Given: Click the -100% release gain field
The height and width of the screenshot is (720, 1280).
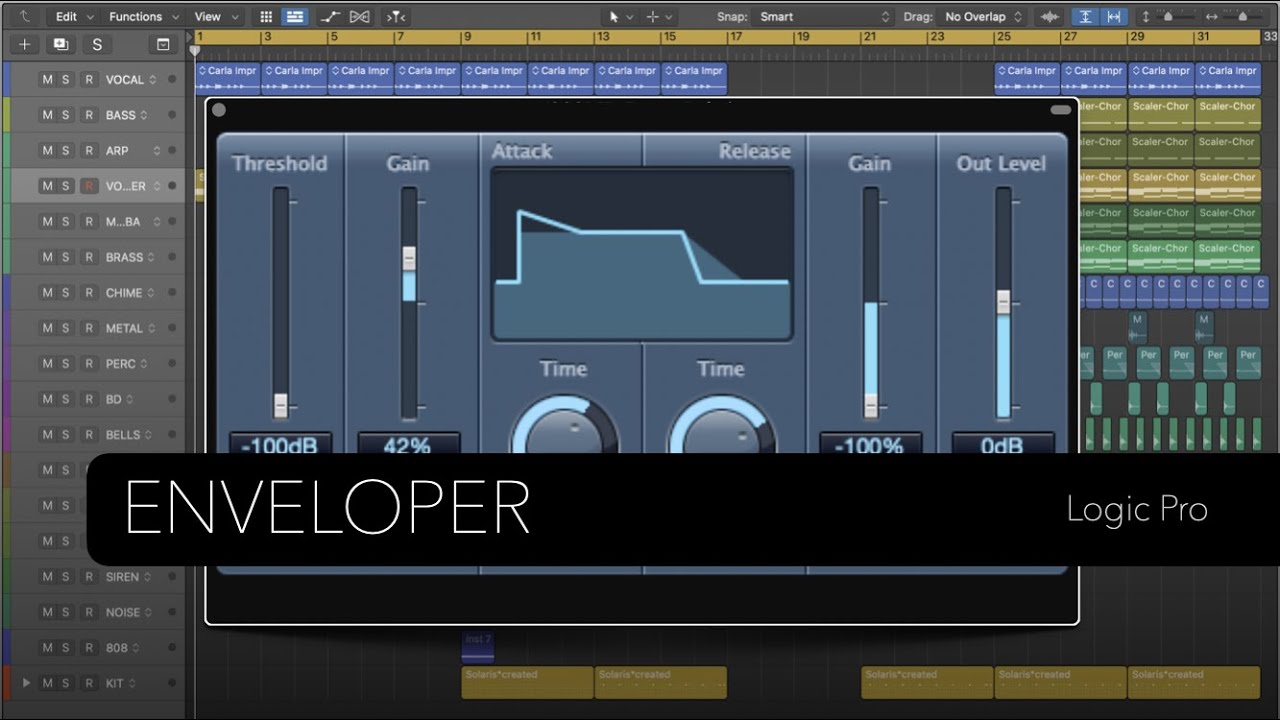Looking at the screenshot, I should [869, 444].
